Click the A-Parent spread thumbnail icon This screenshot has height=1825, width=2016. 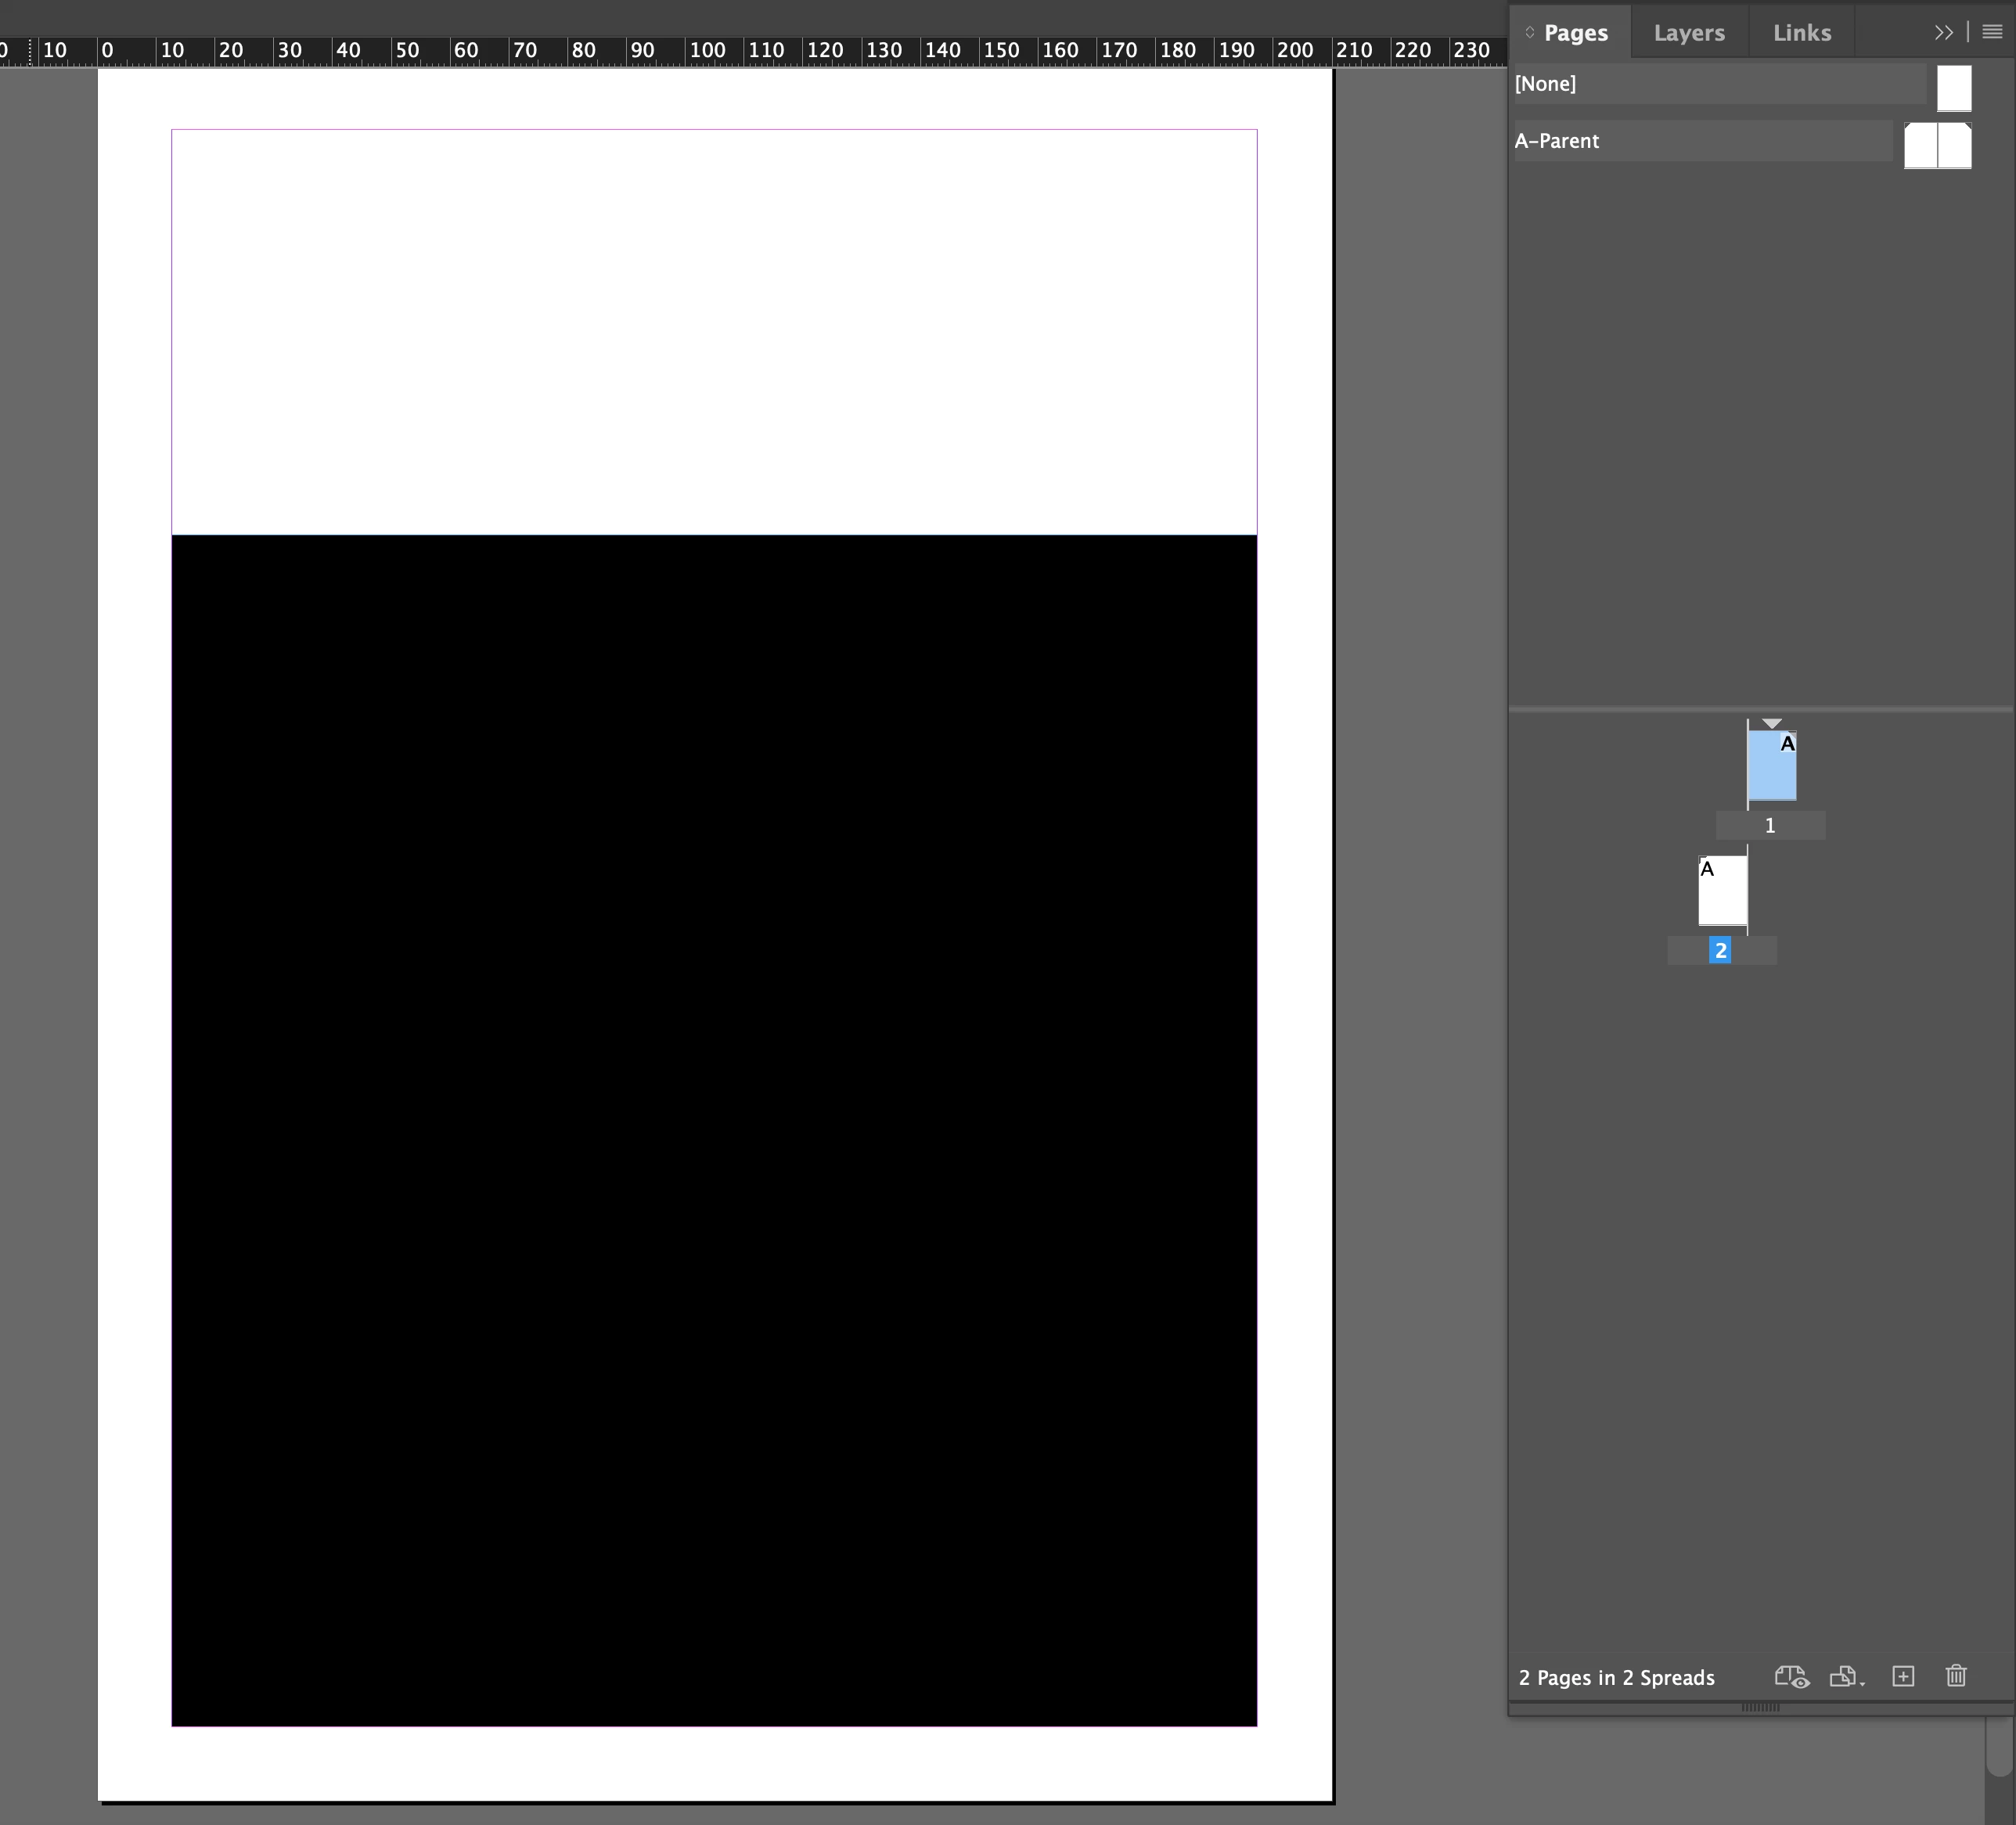1937,146
